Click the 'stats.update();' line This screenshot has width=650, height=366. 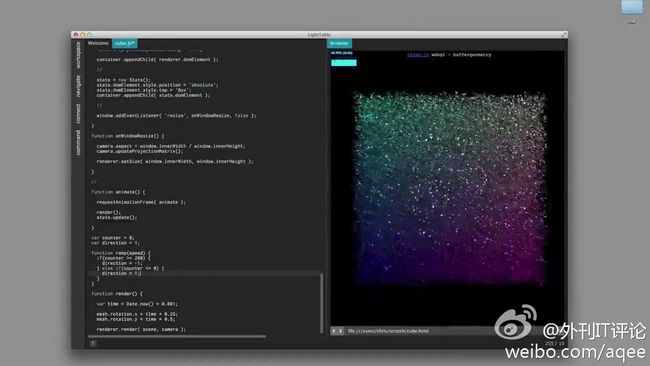tap(116, 217)
